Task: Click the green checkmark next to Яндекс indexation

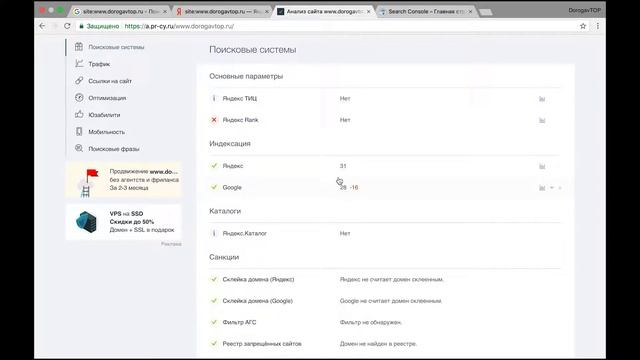Action: 214,166
